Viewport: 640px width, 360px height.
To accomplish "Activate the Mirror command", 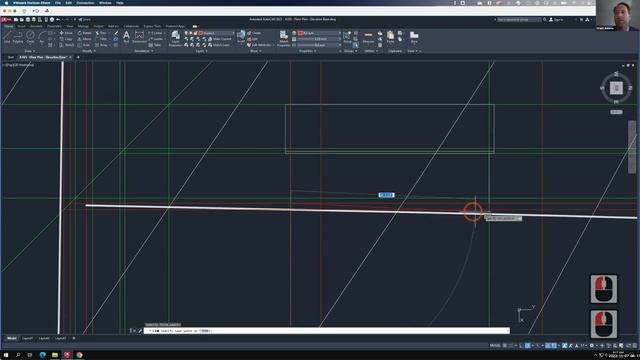I will pos(84,39).
